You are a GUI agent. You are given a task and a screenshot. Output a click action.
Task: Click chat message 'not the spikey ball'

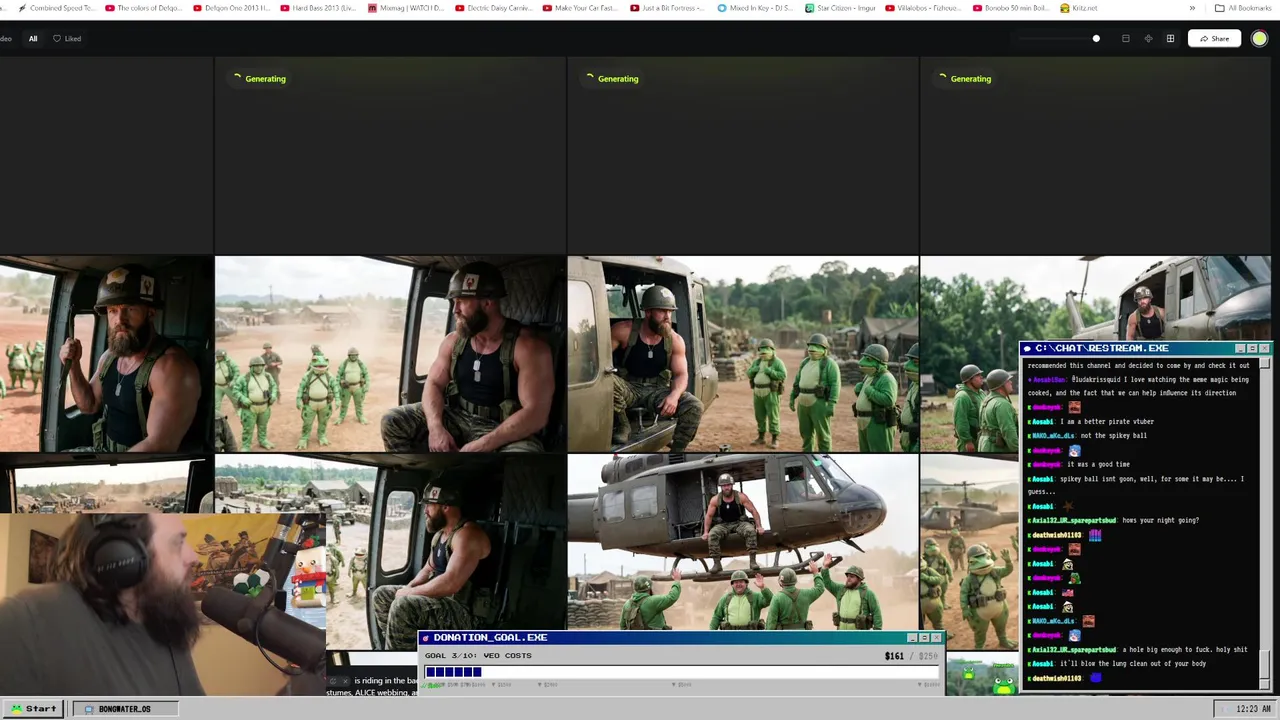point(1113,435)
